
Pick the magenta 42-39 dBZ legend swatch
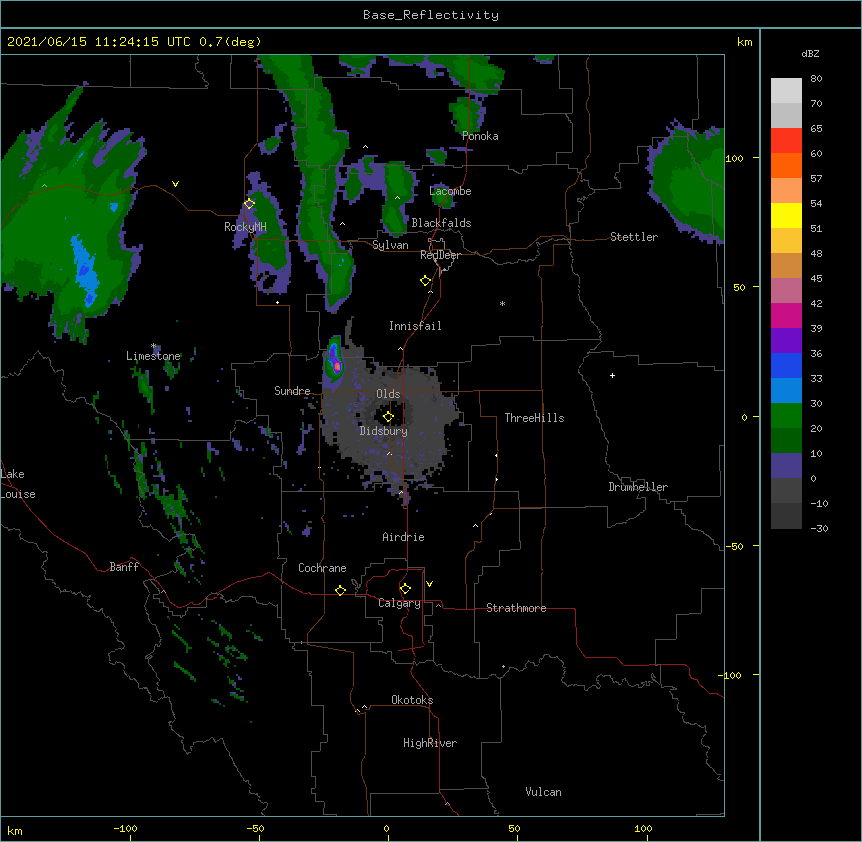click(x=786, y=316)
